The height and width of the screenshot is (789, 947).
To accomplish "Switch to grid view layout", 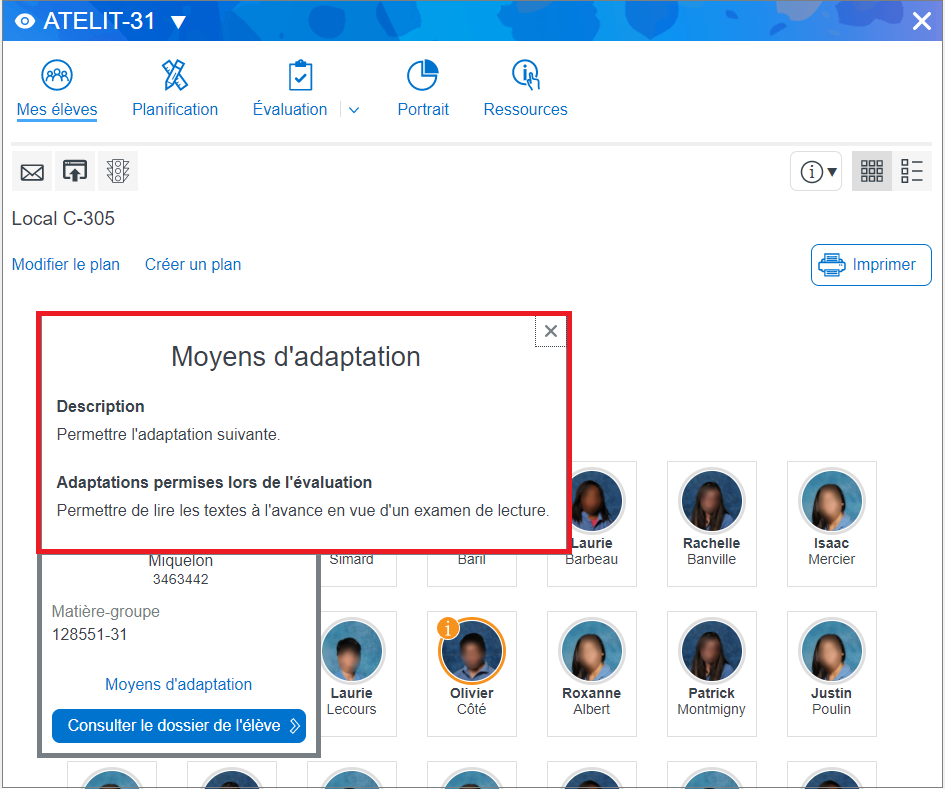I will [x=872, y=172].
